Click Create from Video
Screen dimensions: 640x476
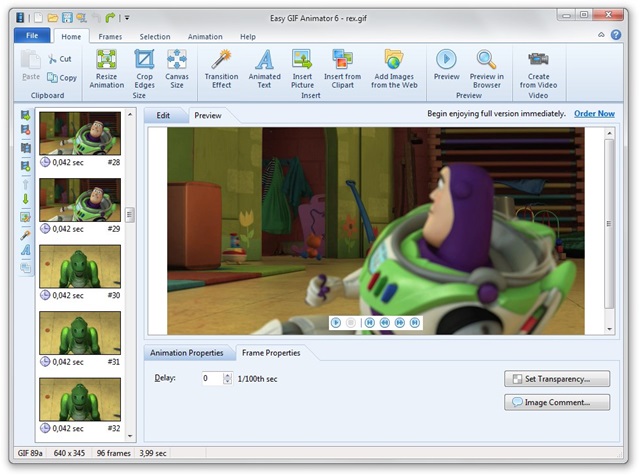pos(538,69)
